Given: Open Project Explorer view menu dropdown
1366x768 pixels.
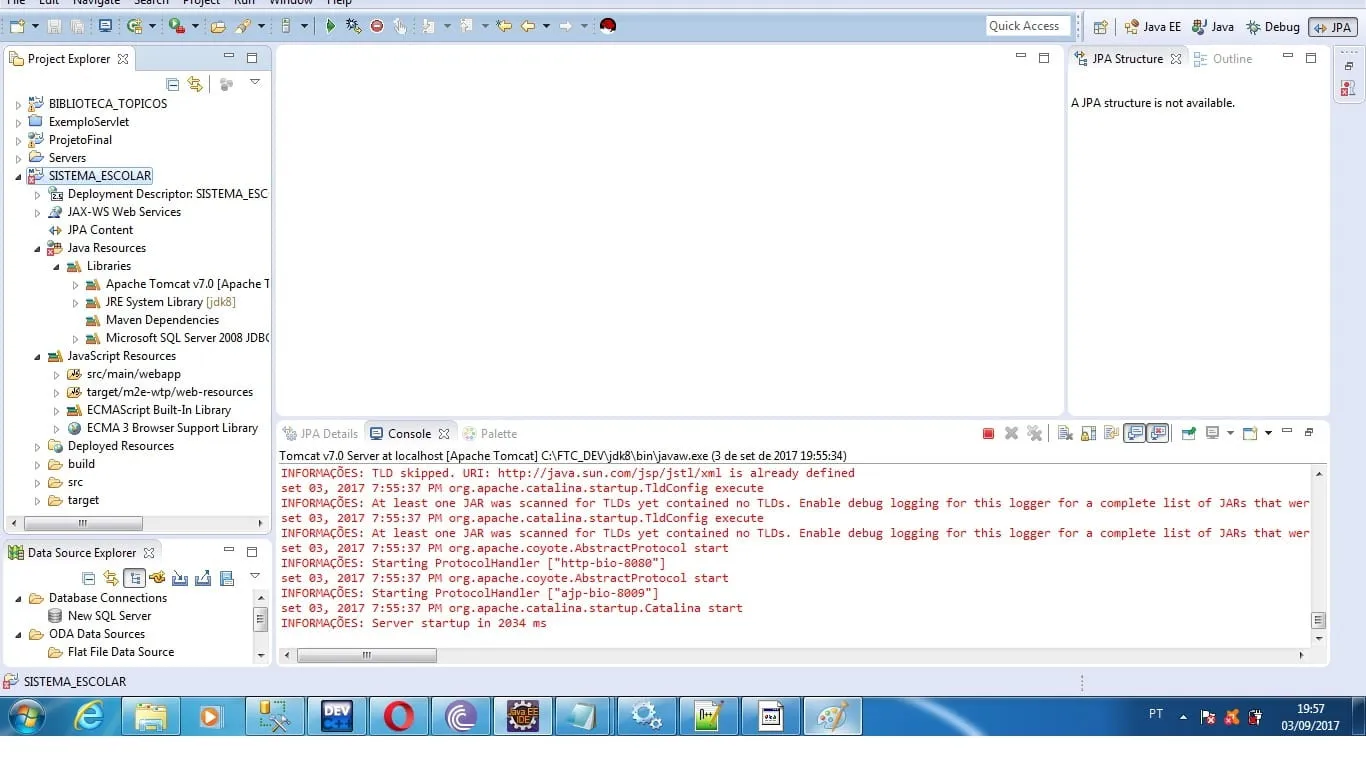Looking at the screenshot, I should click(x=255, y=83).
